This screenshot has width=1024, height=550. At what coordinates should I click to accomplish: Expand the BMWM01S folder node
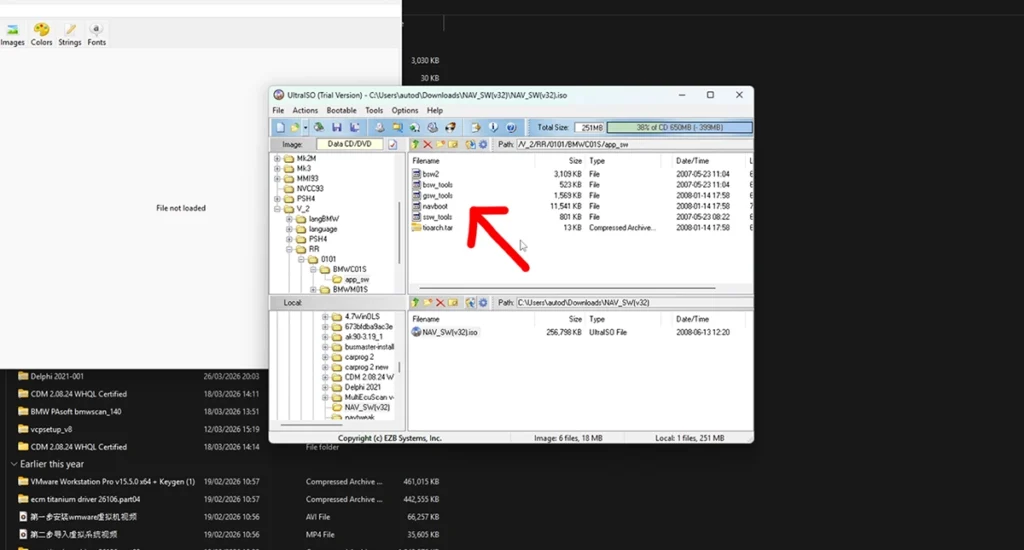(x=313, y=289)
